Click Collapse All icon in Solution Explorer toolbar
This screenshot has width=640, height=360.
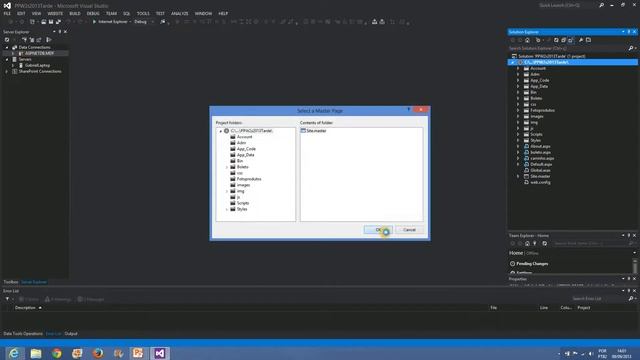click(563, 40)
